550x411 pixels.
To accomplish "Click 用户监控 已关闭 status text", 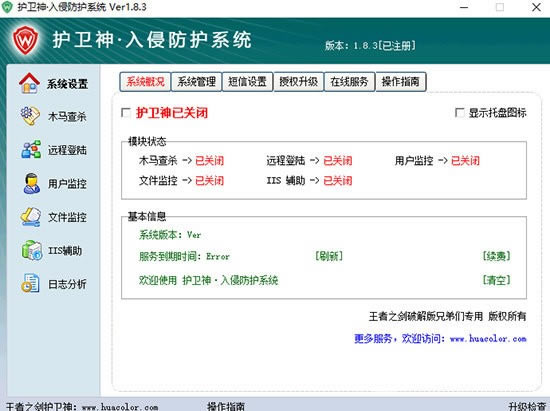I will [x=465, y=161].
